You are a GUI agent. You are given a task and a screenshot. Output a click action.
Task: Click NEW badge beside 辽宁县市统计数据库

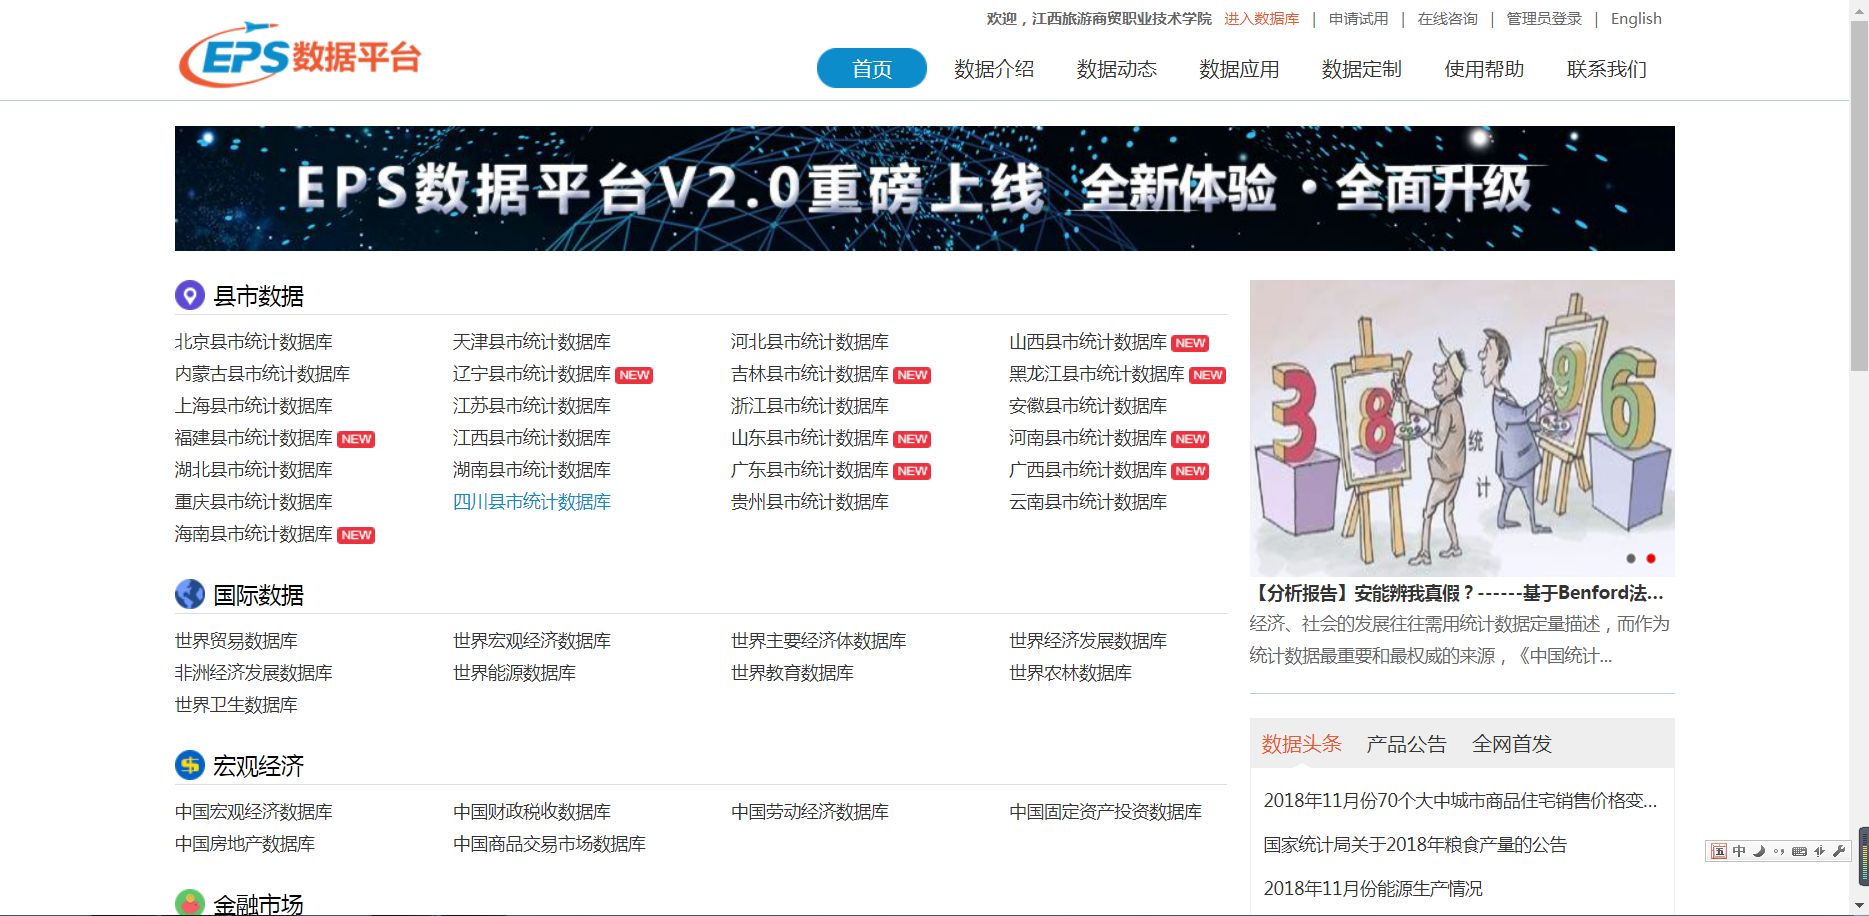click(634, 375)
